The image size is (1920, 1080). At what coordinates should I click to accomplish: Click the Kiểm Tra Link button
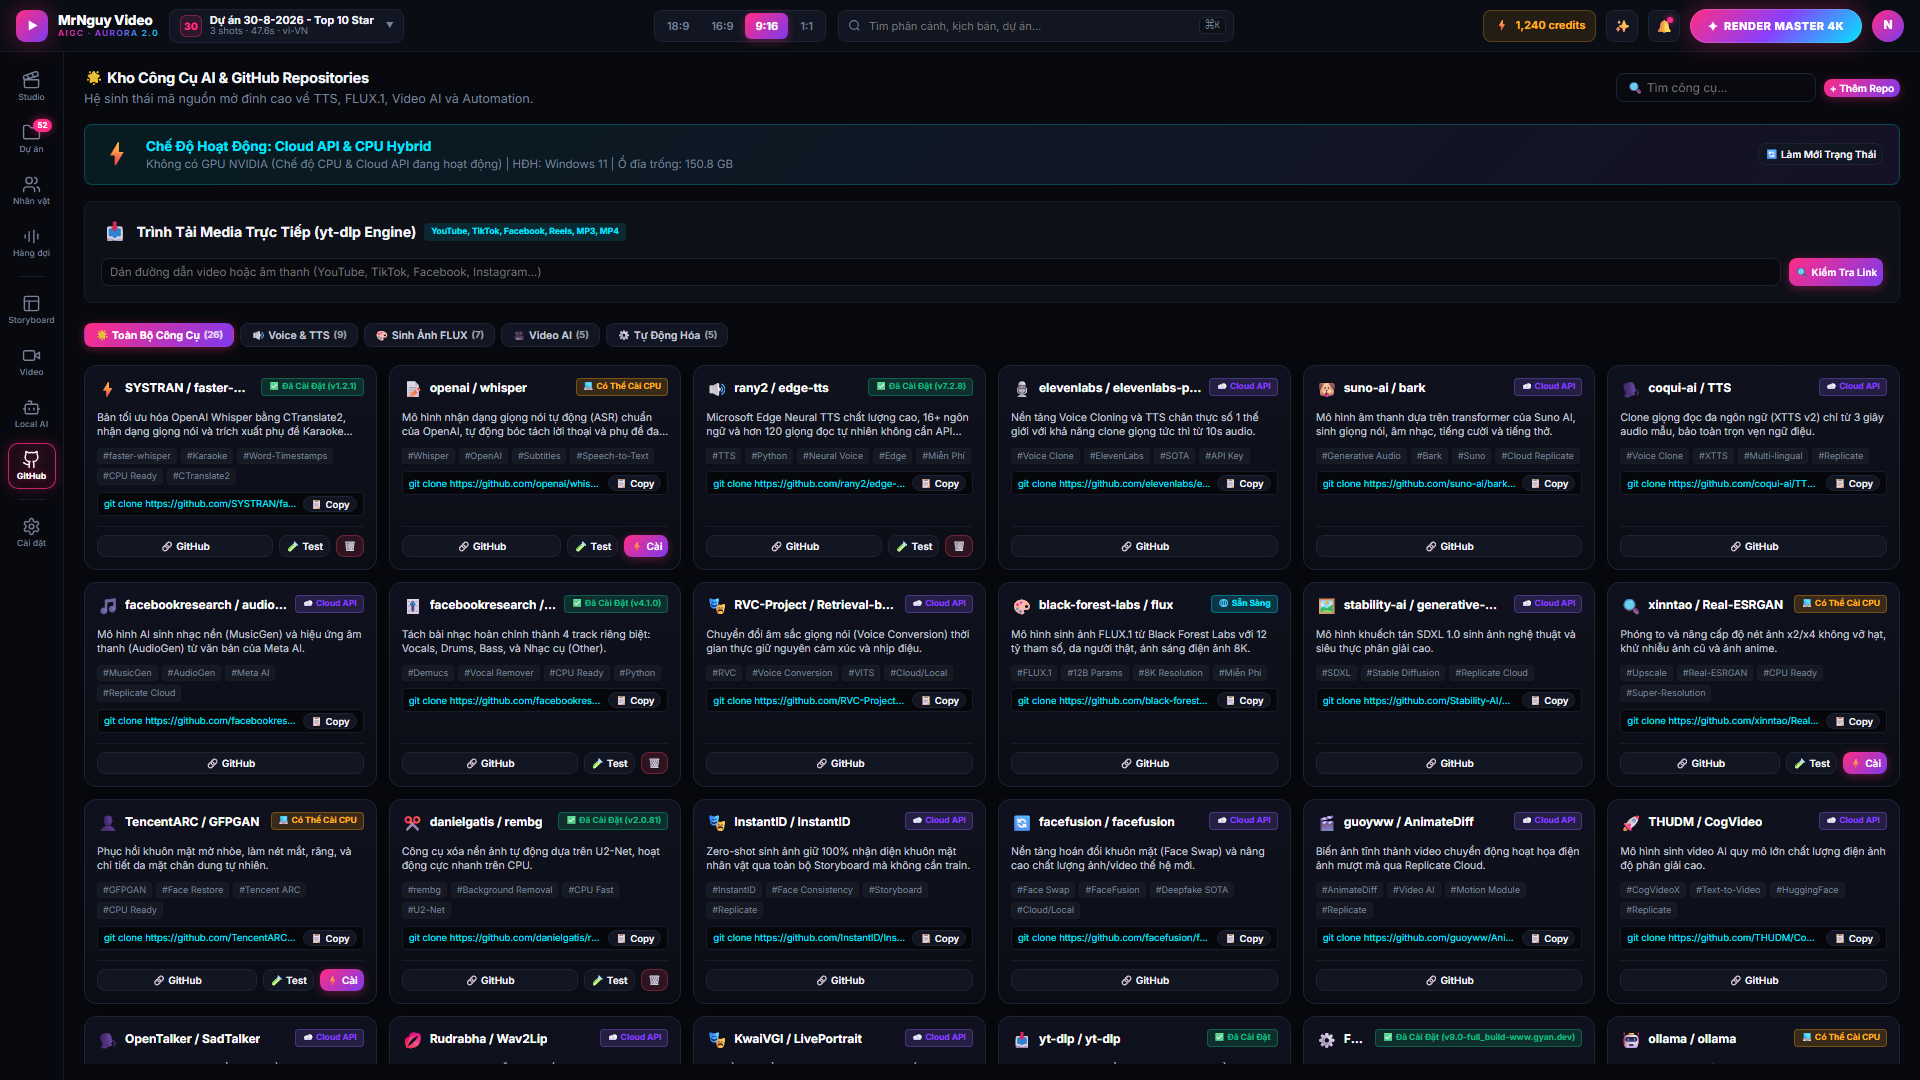coord(1836,272)
